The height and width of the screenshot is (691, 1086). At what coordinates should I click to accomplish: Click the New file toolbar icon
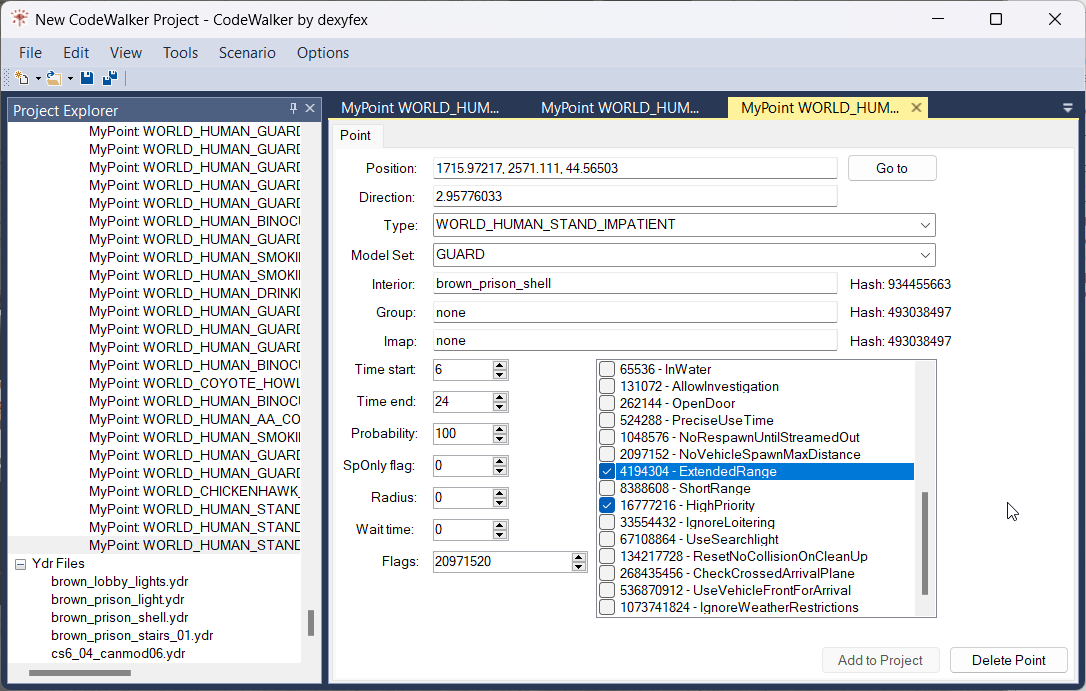click(22, 78)
